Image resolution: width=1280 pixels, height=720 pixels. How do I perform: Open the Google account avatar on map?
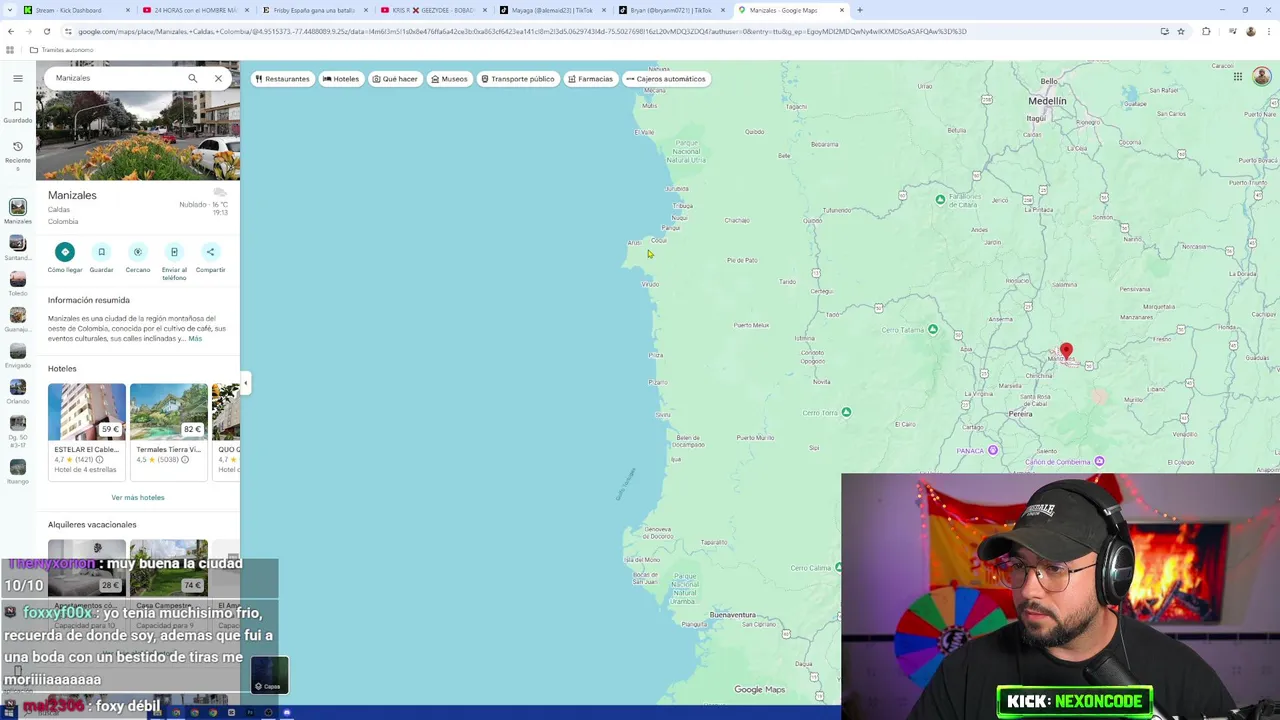1262,77
